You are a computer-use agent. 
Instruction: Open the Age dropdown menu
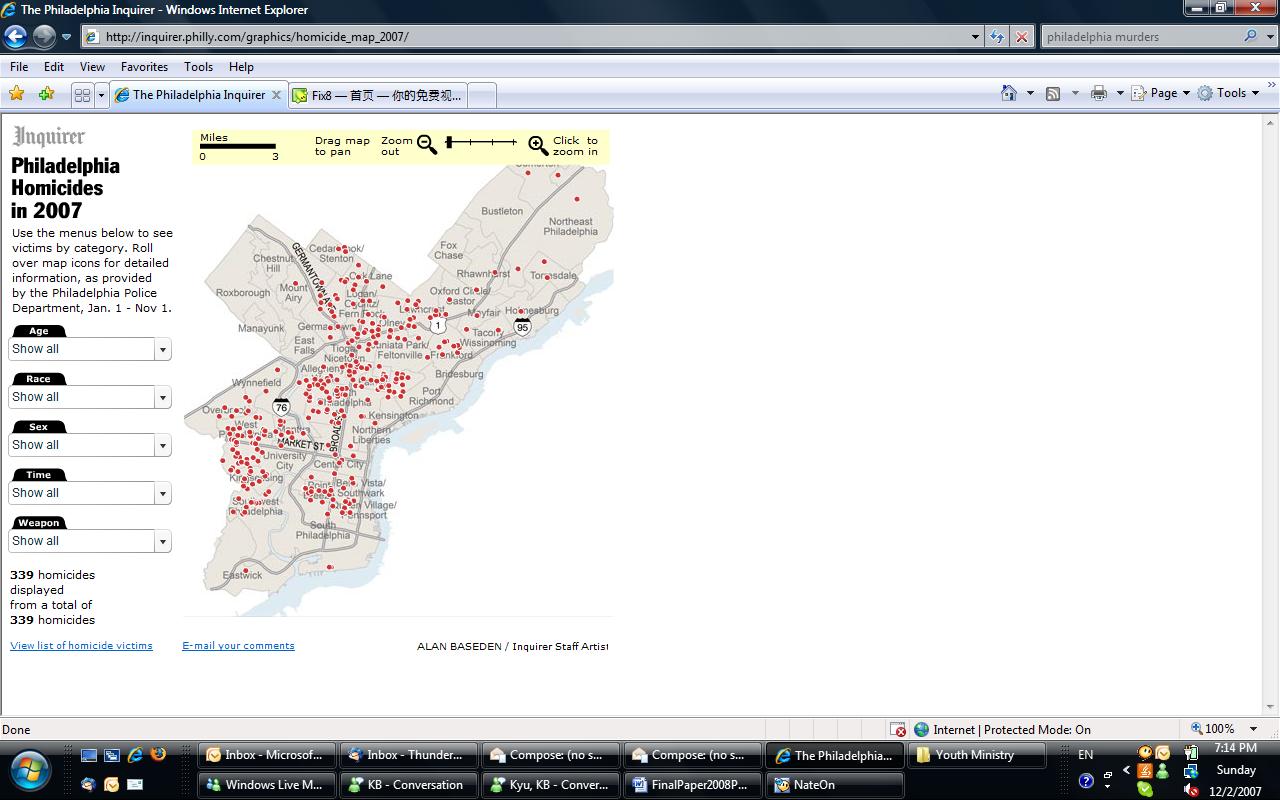pos(162,349)
